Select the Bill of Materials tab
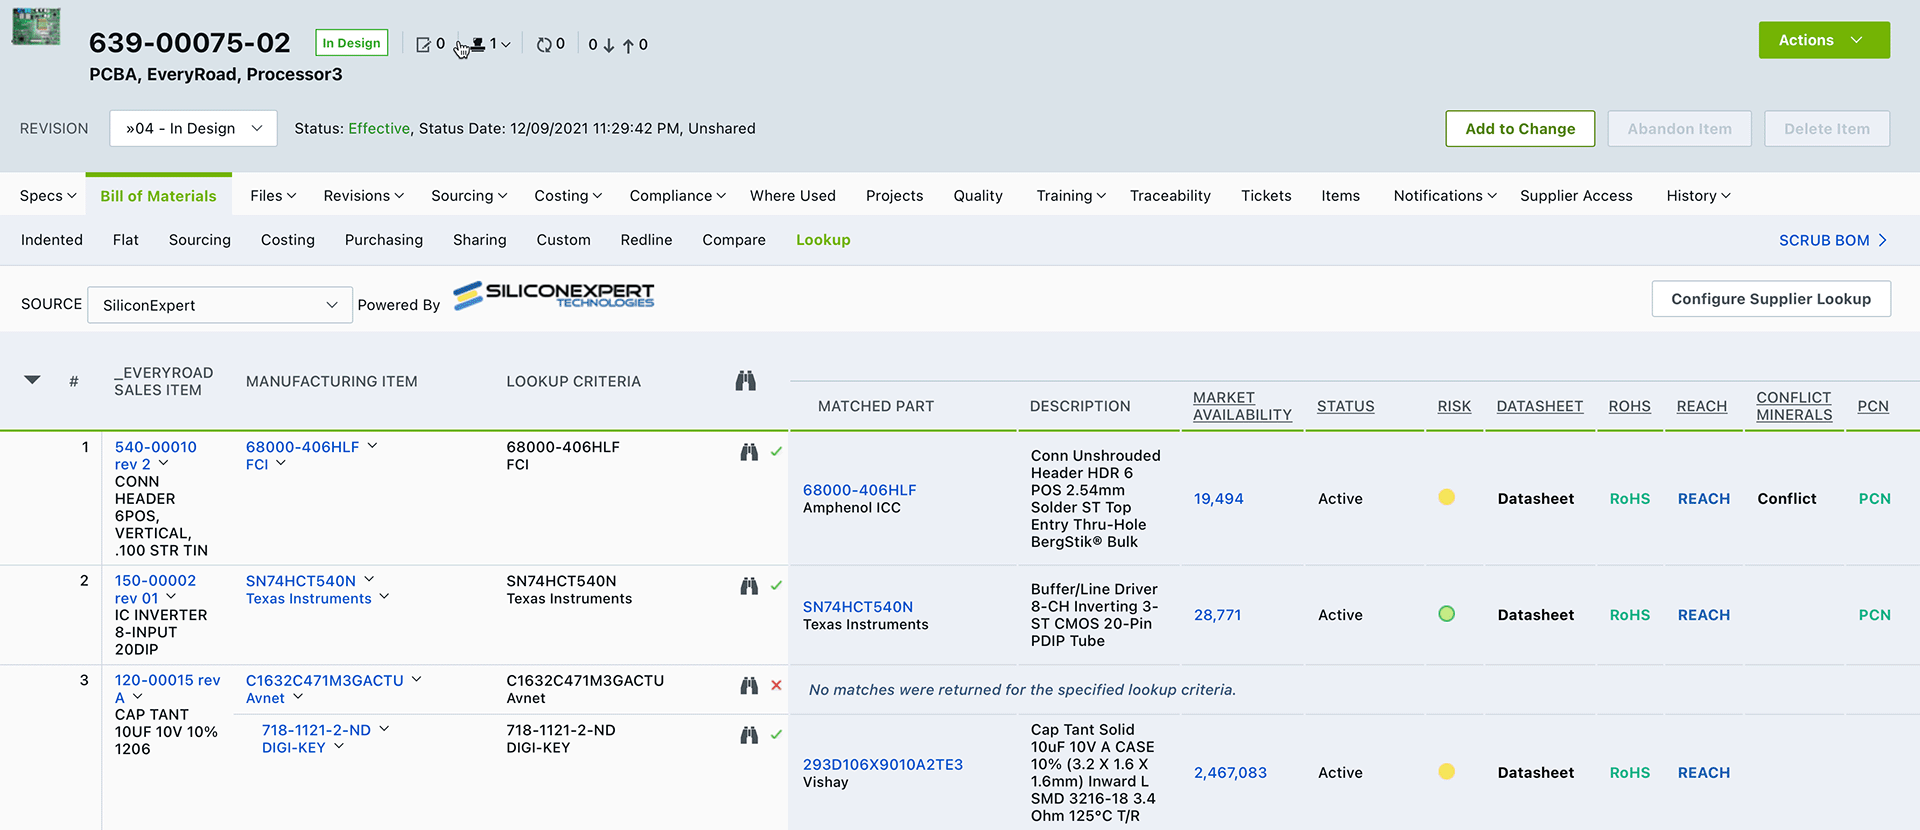Image resolution: width=1920 pixels, height=830 pixels. 158,196
